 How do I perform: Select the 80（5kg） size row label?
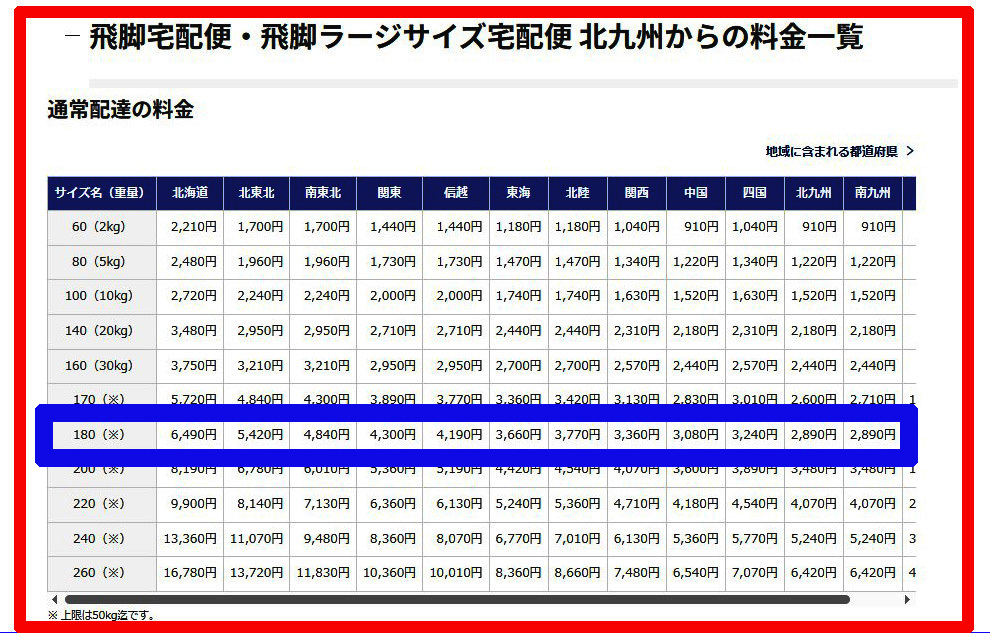tap(102, 262)
